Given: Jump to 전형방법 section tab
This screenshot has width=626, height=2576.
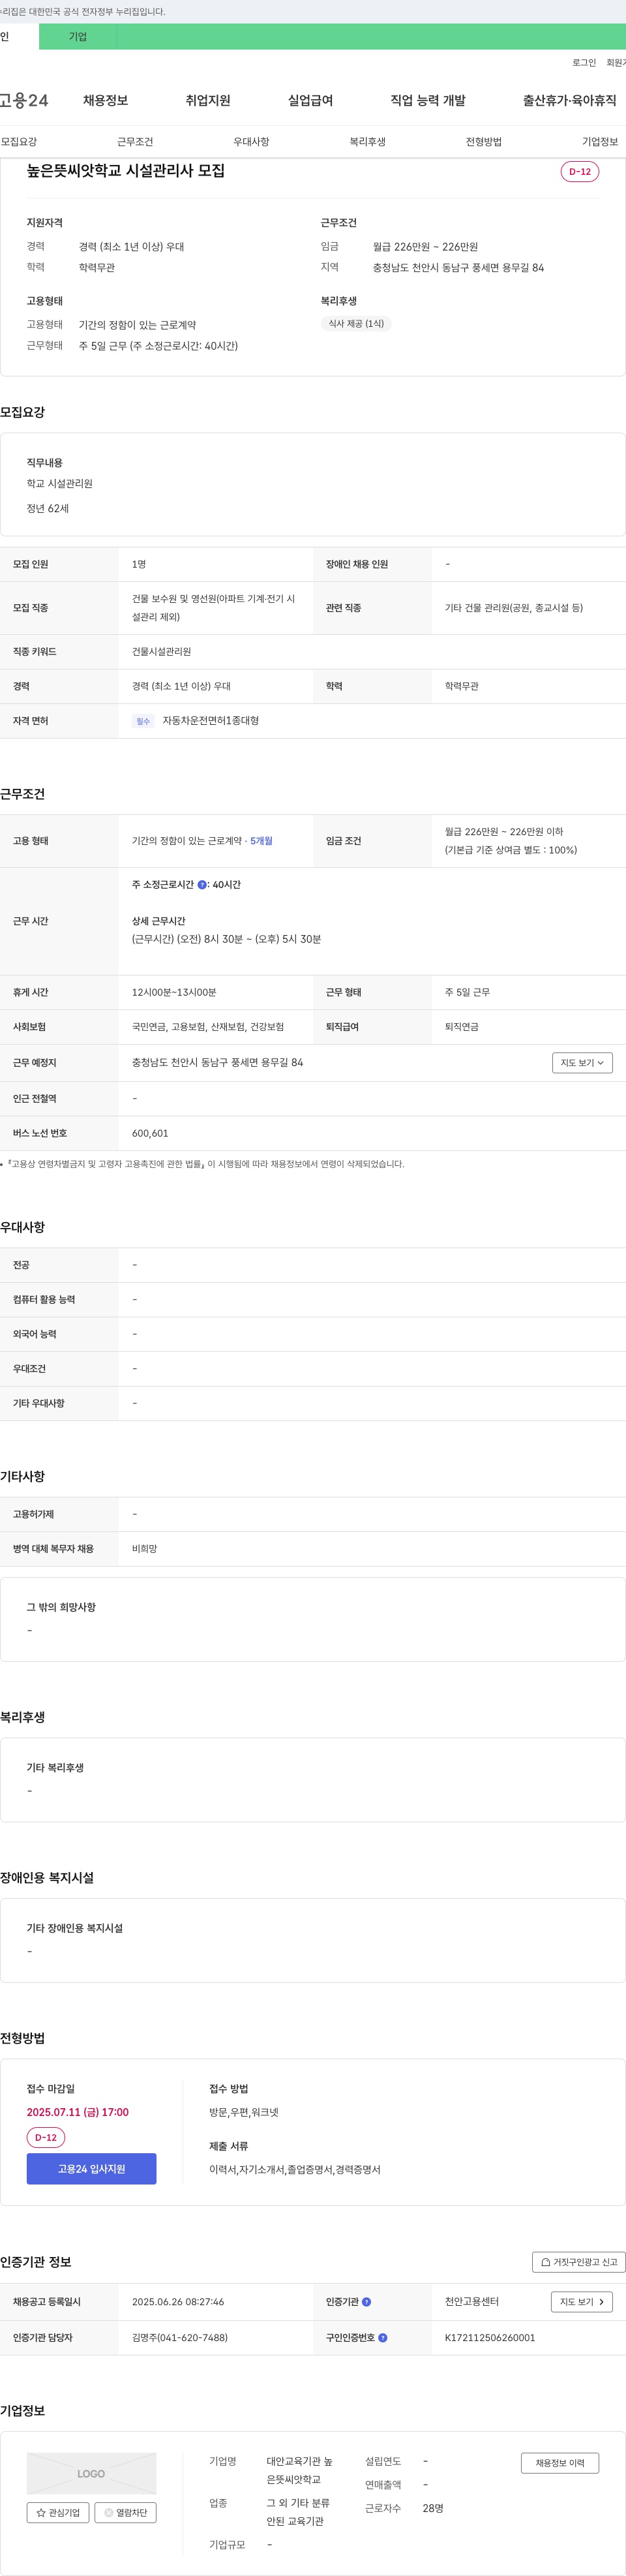Looking at the screenshot, I should point(483,142).
